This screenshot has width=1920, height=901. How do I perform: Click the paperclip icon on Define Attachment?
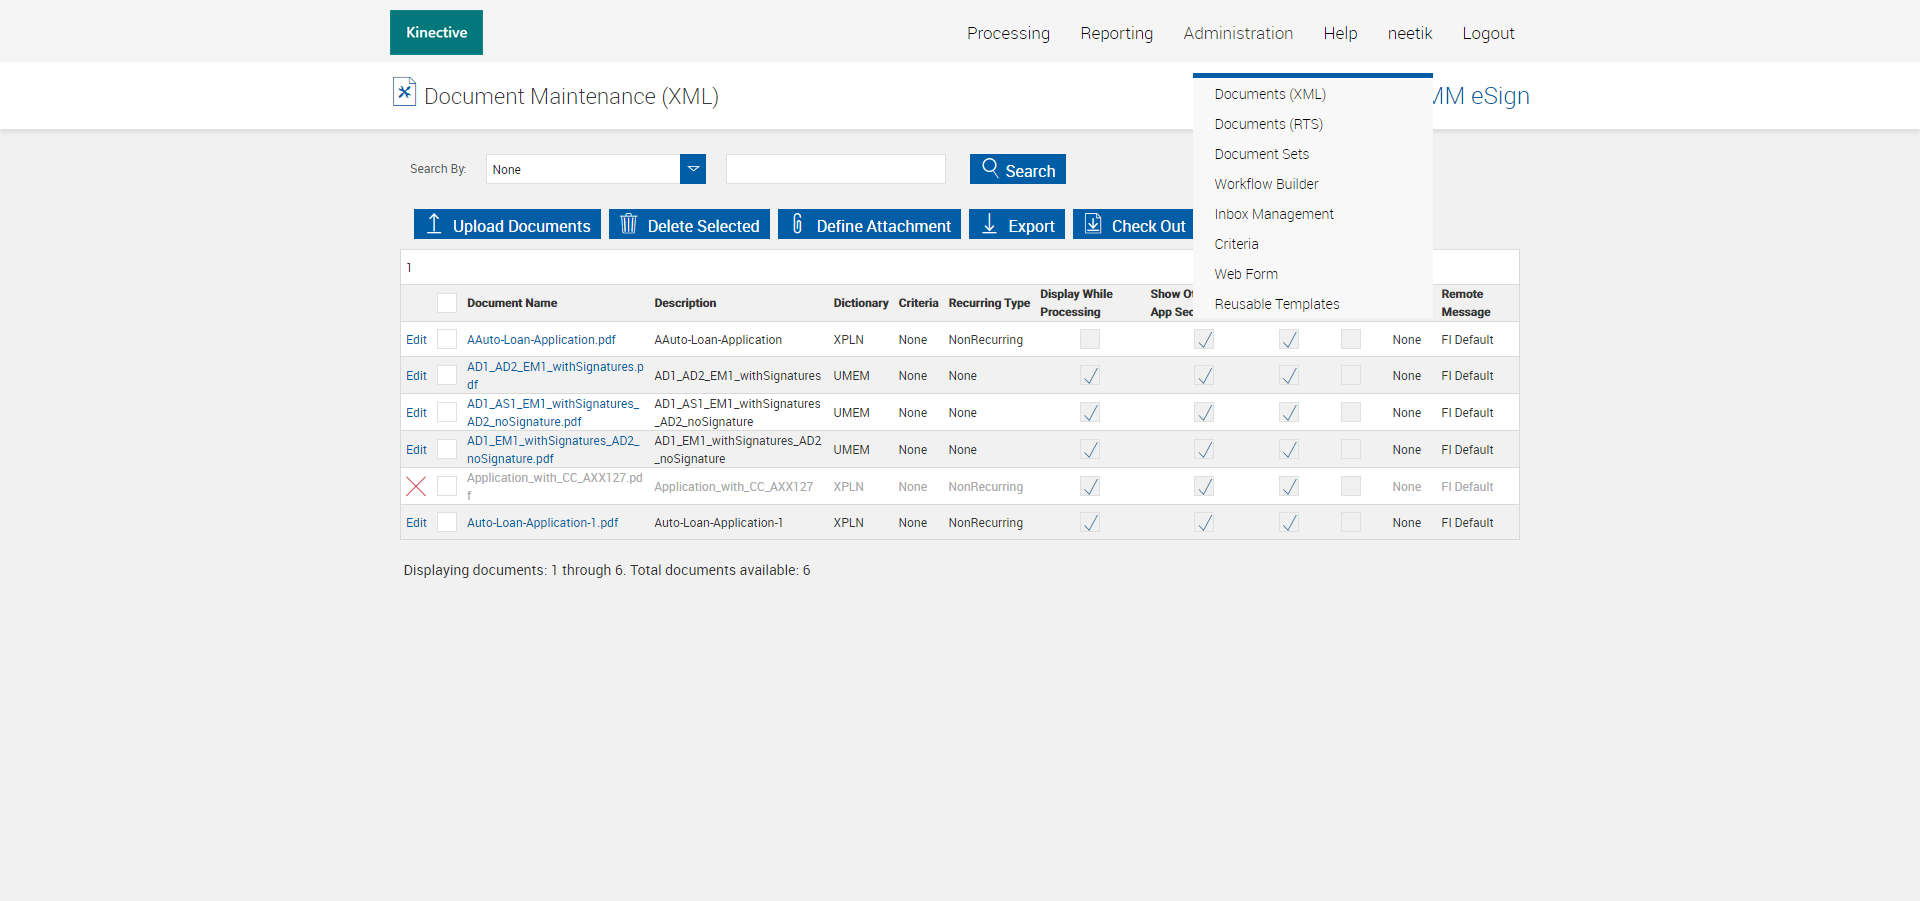click(797, 224)
